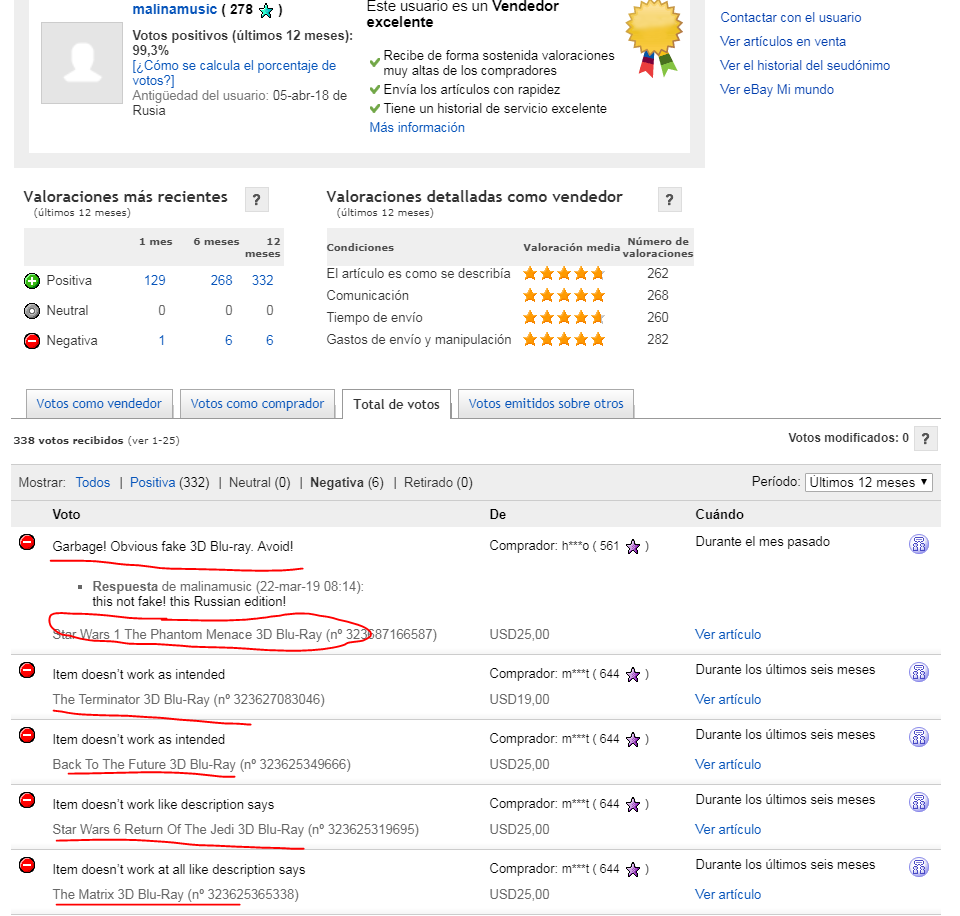The width and height of the screenshot is (960, 916).
Task: Open Votos emitidos sobre otros tab
Action: pyautogui.click(x=546, y=404)
